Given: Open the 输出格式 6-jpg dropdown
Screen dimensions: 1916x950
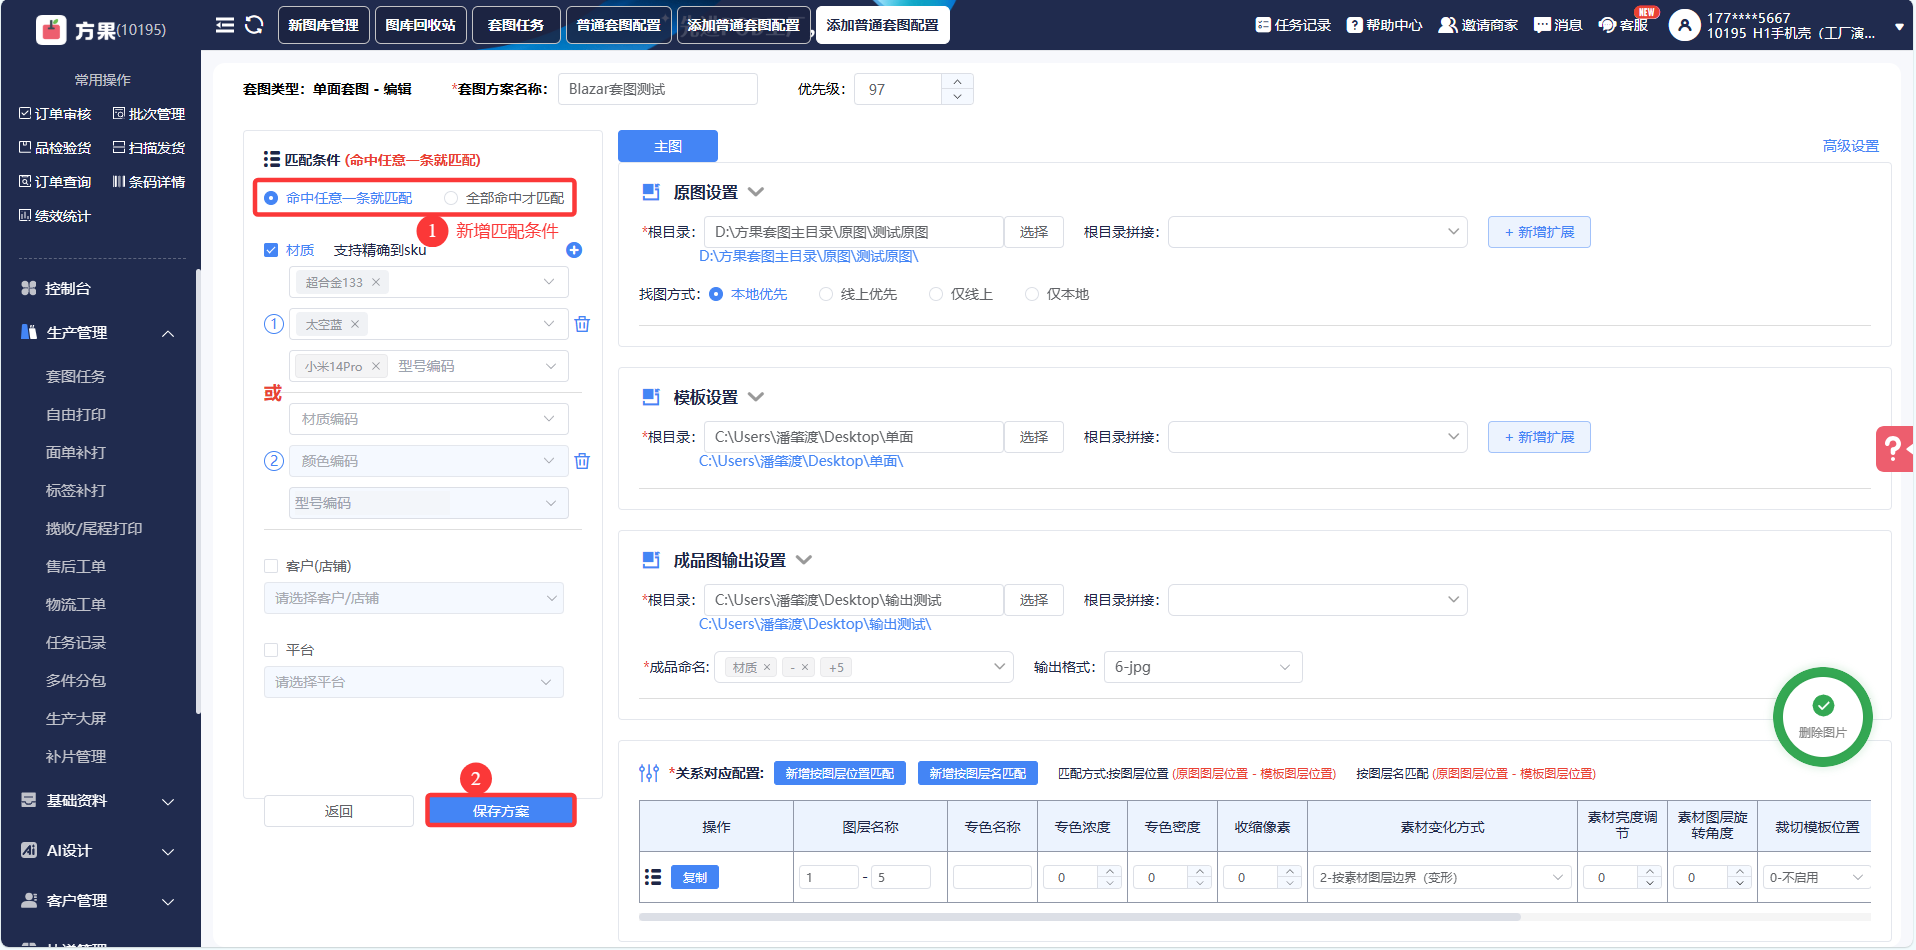Looking at the screenshot, I should (1202, 667).
